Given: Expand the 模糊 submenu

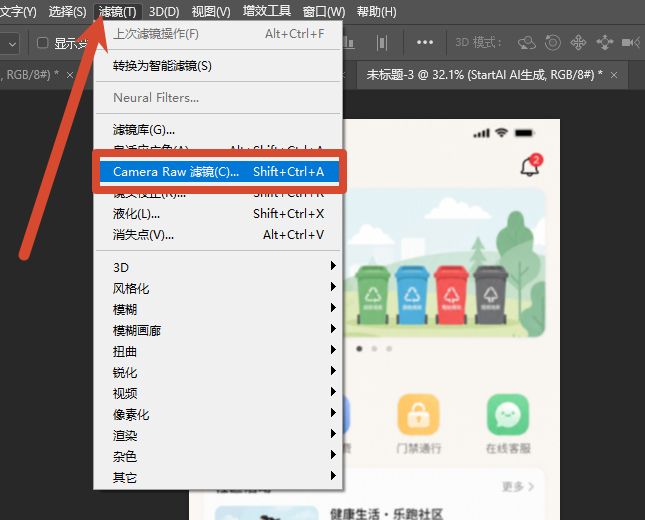Looking at the screenshot, I should pos(218,309).
